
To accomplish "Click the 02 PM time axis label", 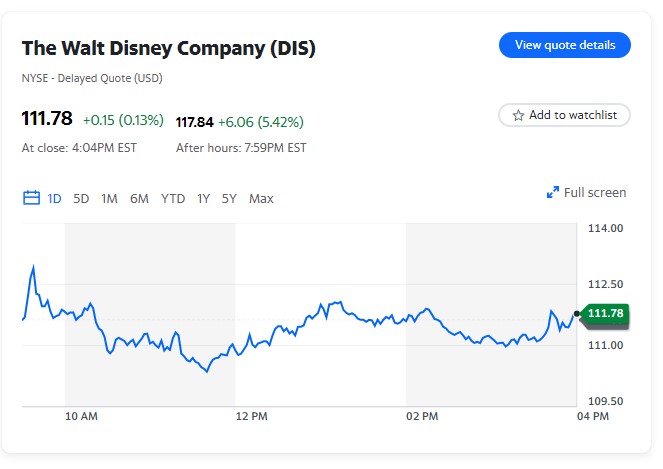I will click(422, 416).
